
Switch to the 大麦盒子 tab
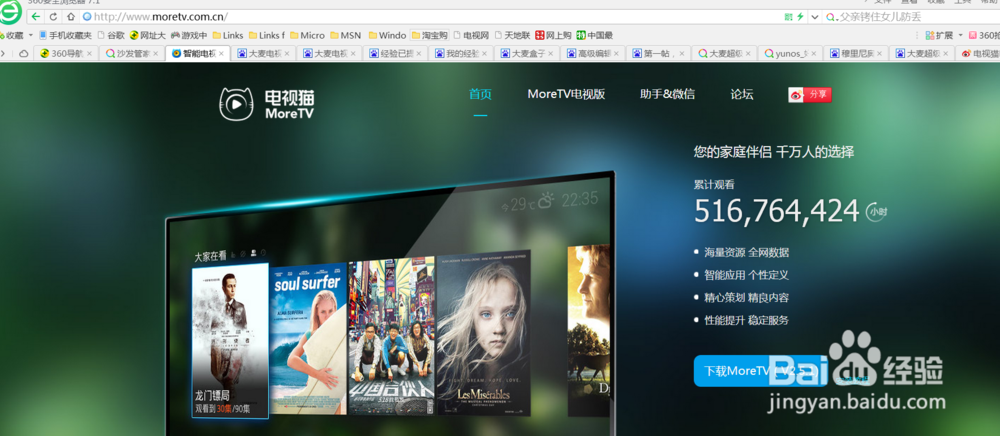(527, 54)
